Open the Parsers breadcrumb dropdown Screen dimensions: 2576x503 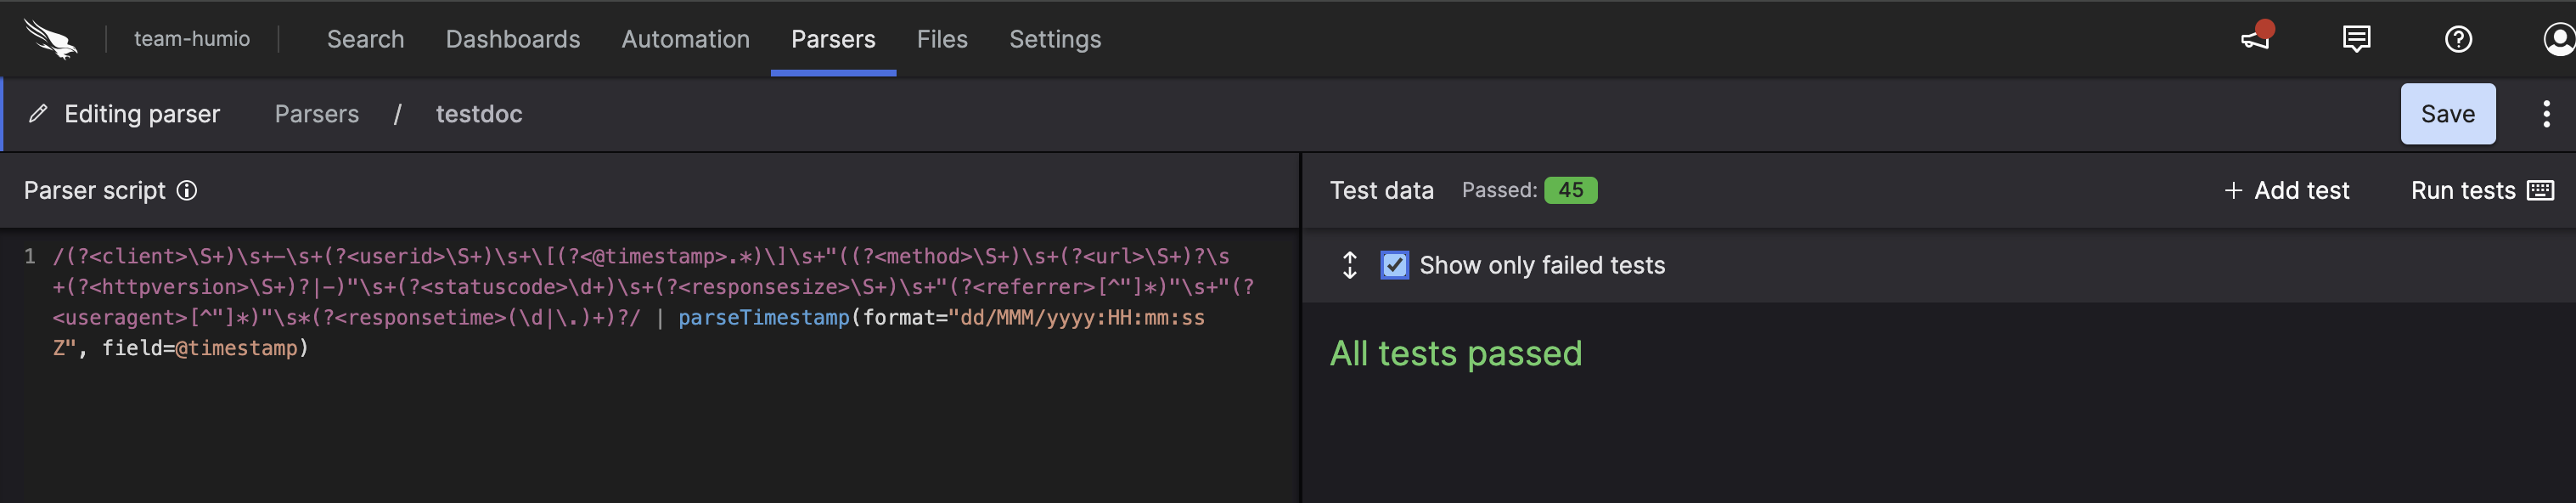[x=316, y=113]
